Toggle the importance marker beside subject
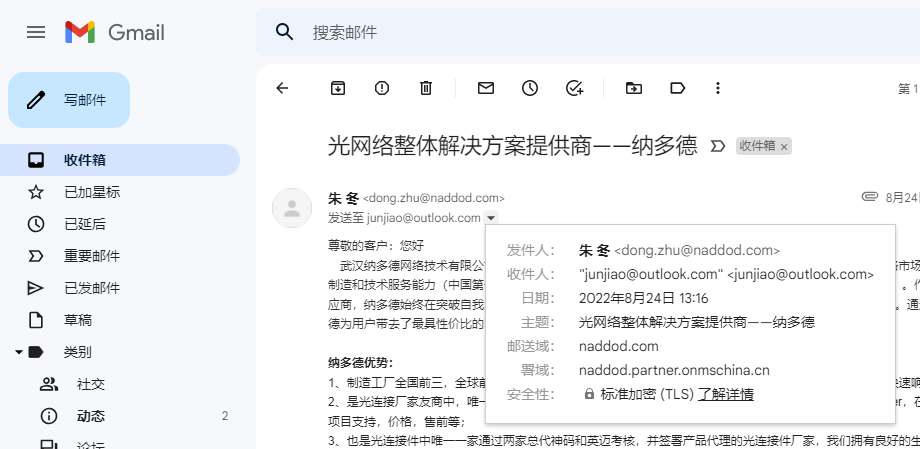Image resolution: width=920 pixels, height=449 pixels. pos(717,146)
